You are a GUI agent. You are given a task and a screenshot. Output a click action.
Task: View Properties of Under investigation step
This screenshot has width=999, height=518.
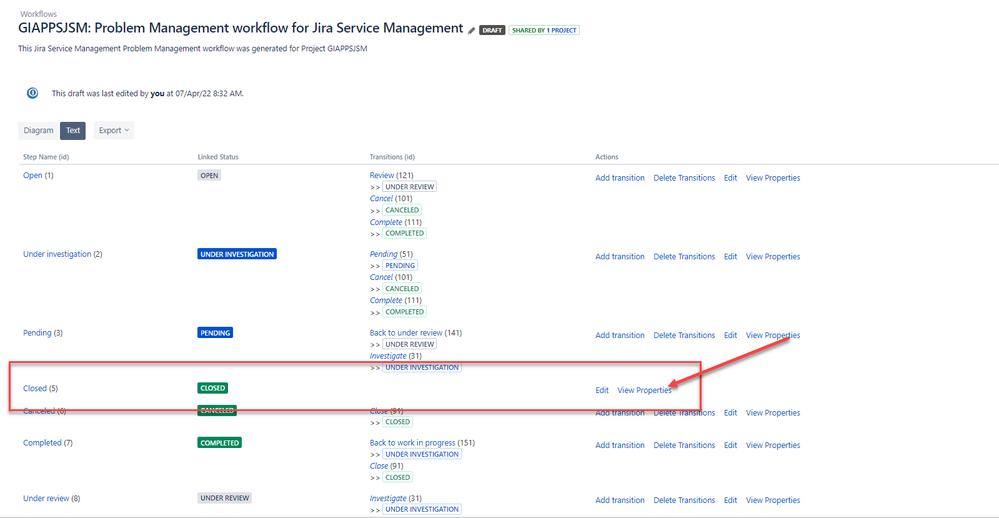(x=773, y=257)
